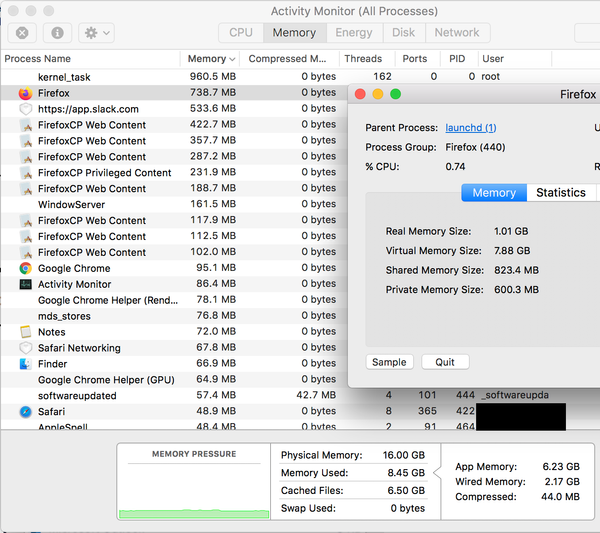Viewport: 600px width, 533px height.
Task: Click the Quit Process X toolbar button
Action: coord(22,33)
